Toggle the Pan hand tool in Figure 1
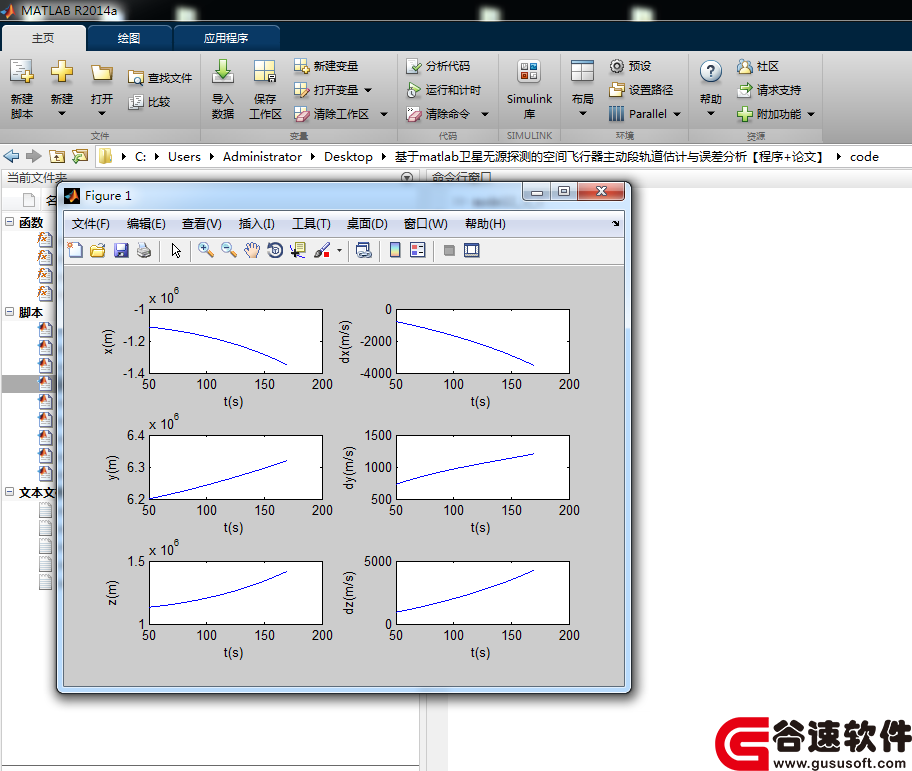The image size is (912, 771). (x=252, y=251)
